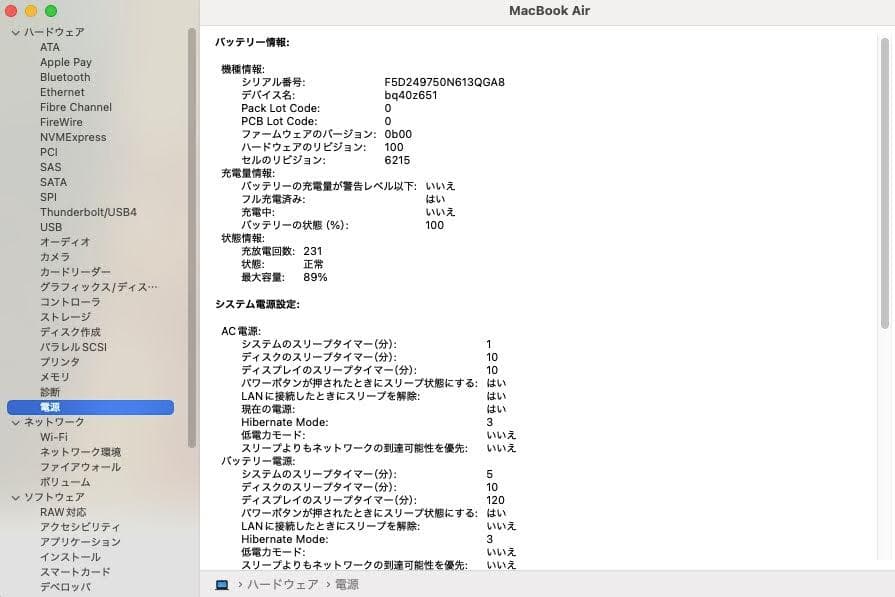Select グラフィックス/ディスプレイ in the sidebar
Screen dimensions: 895x597
coord(88,287)
